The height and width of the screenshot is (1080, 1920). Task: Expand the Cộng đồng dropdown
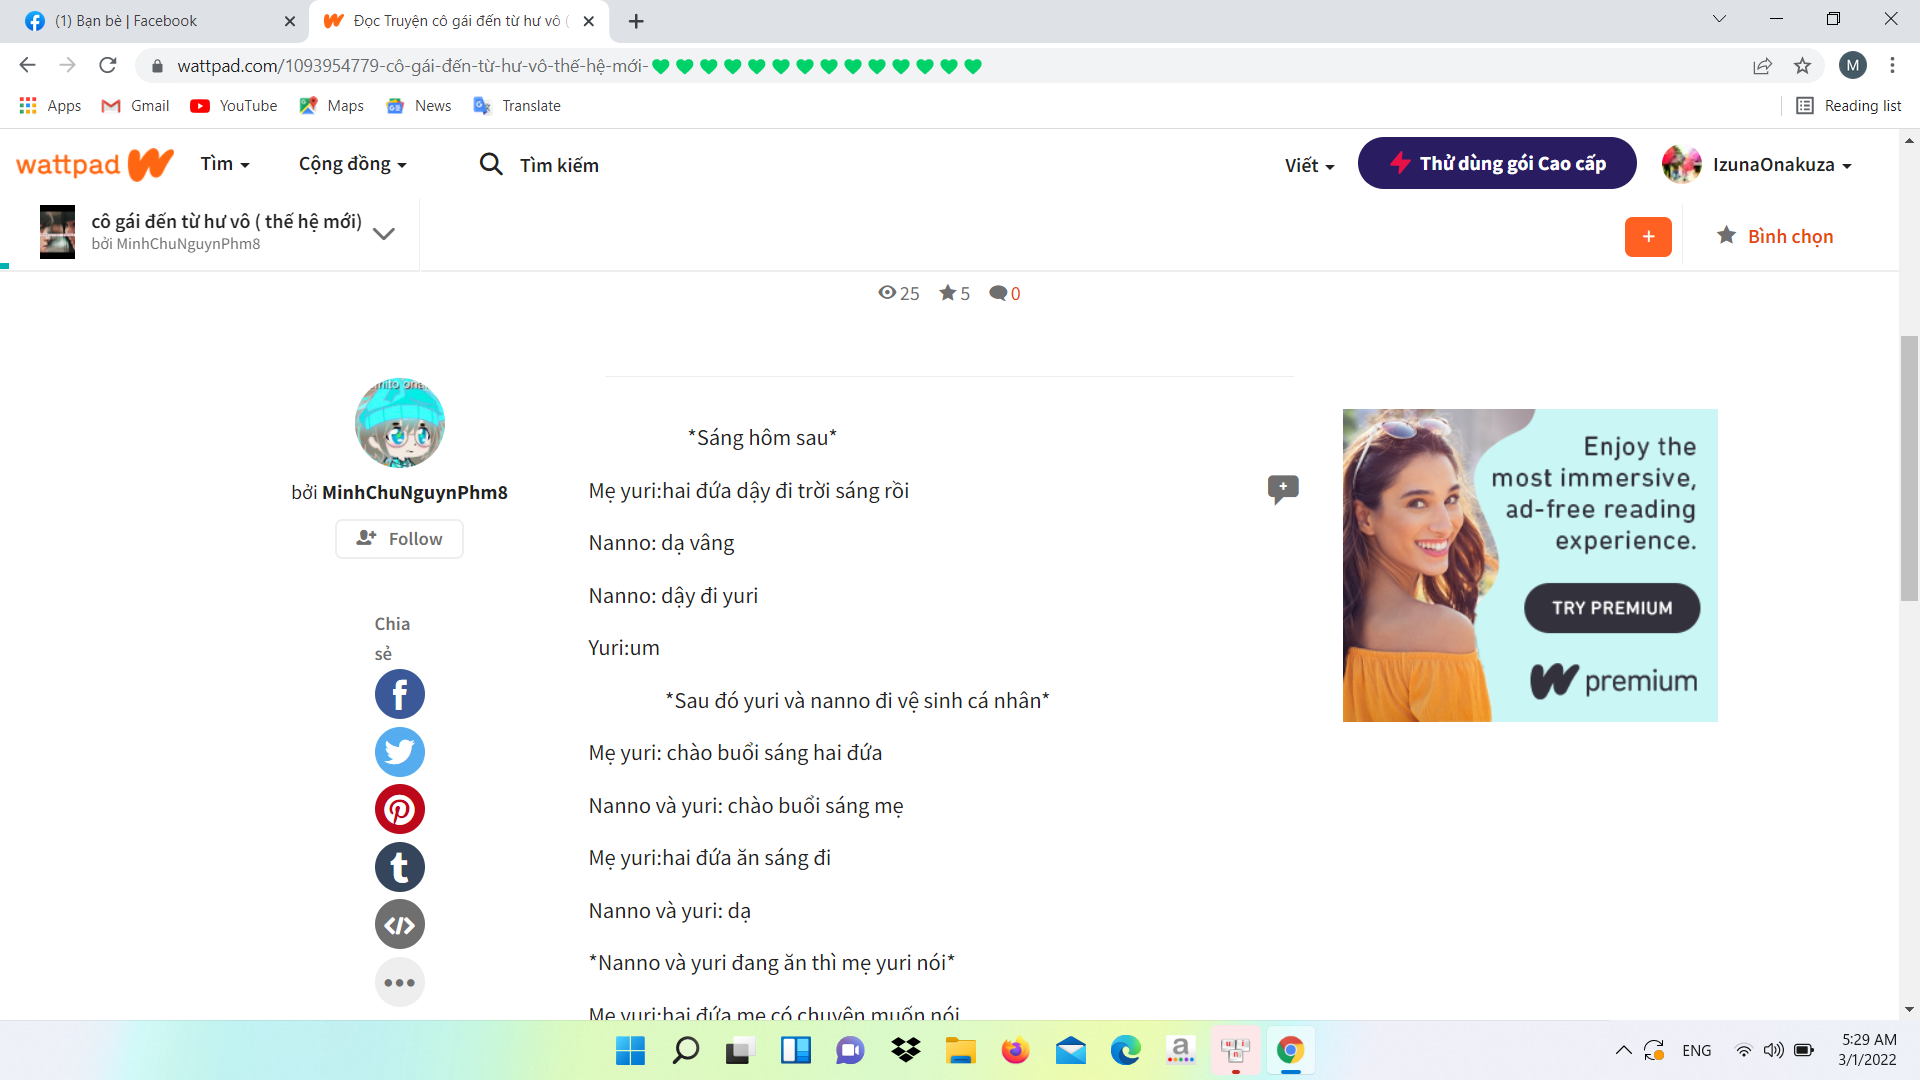click(x=352, y=164)
